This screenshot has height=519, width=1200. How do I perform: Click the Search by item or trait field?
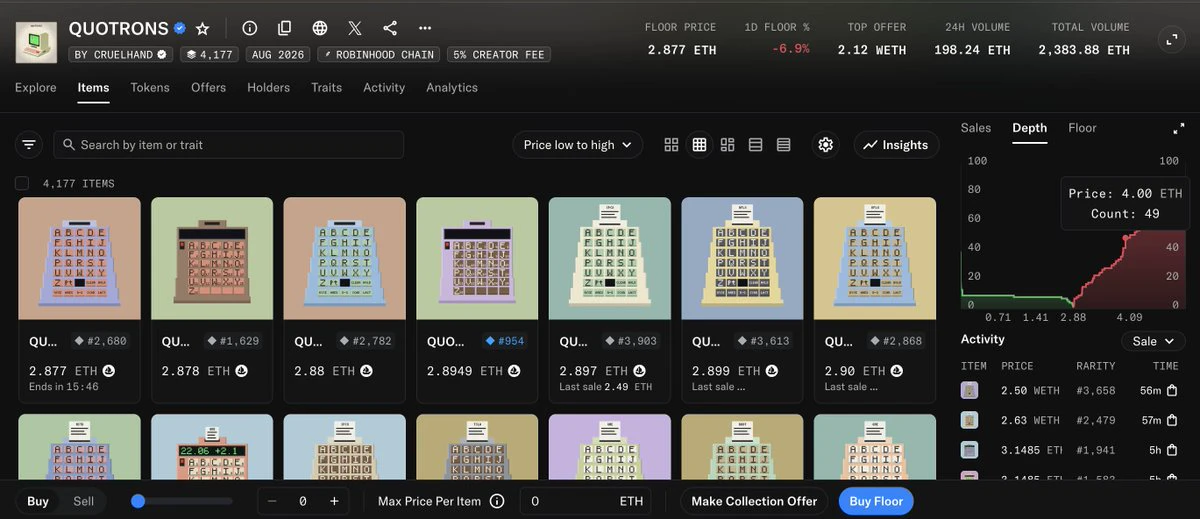click(x=229, y=145)
